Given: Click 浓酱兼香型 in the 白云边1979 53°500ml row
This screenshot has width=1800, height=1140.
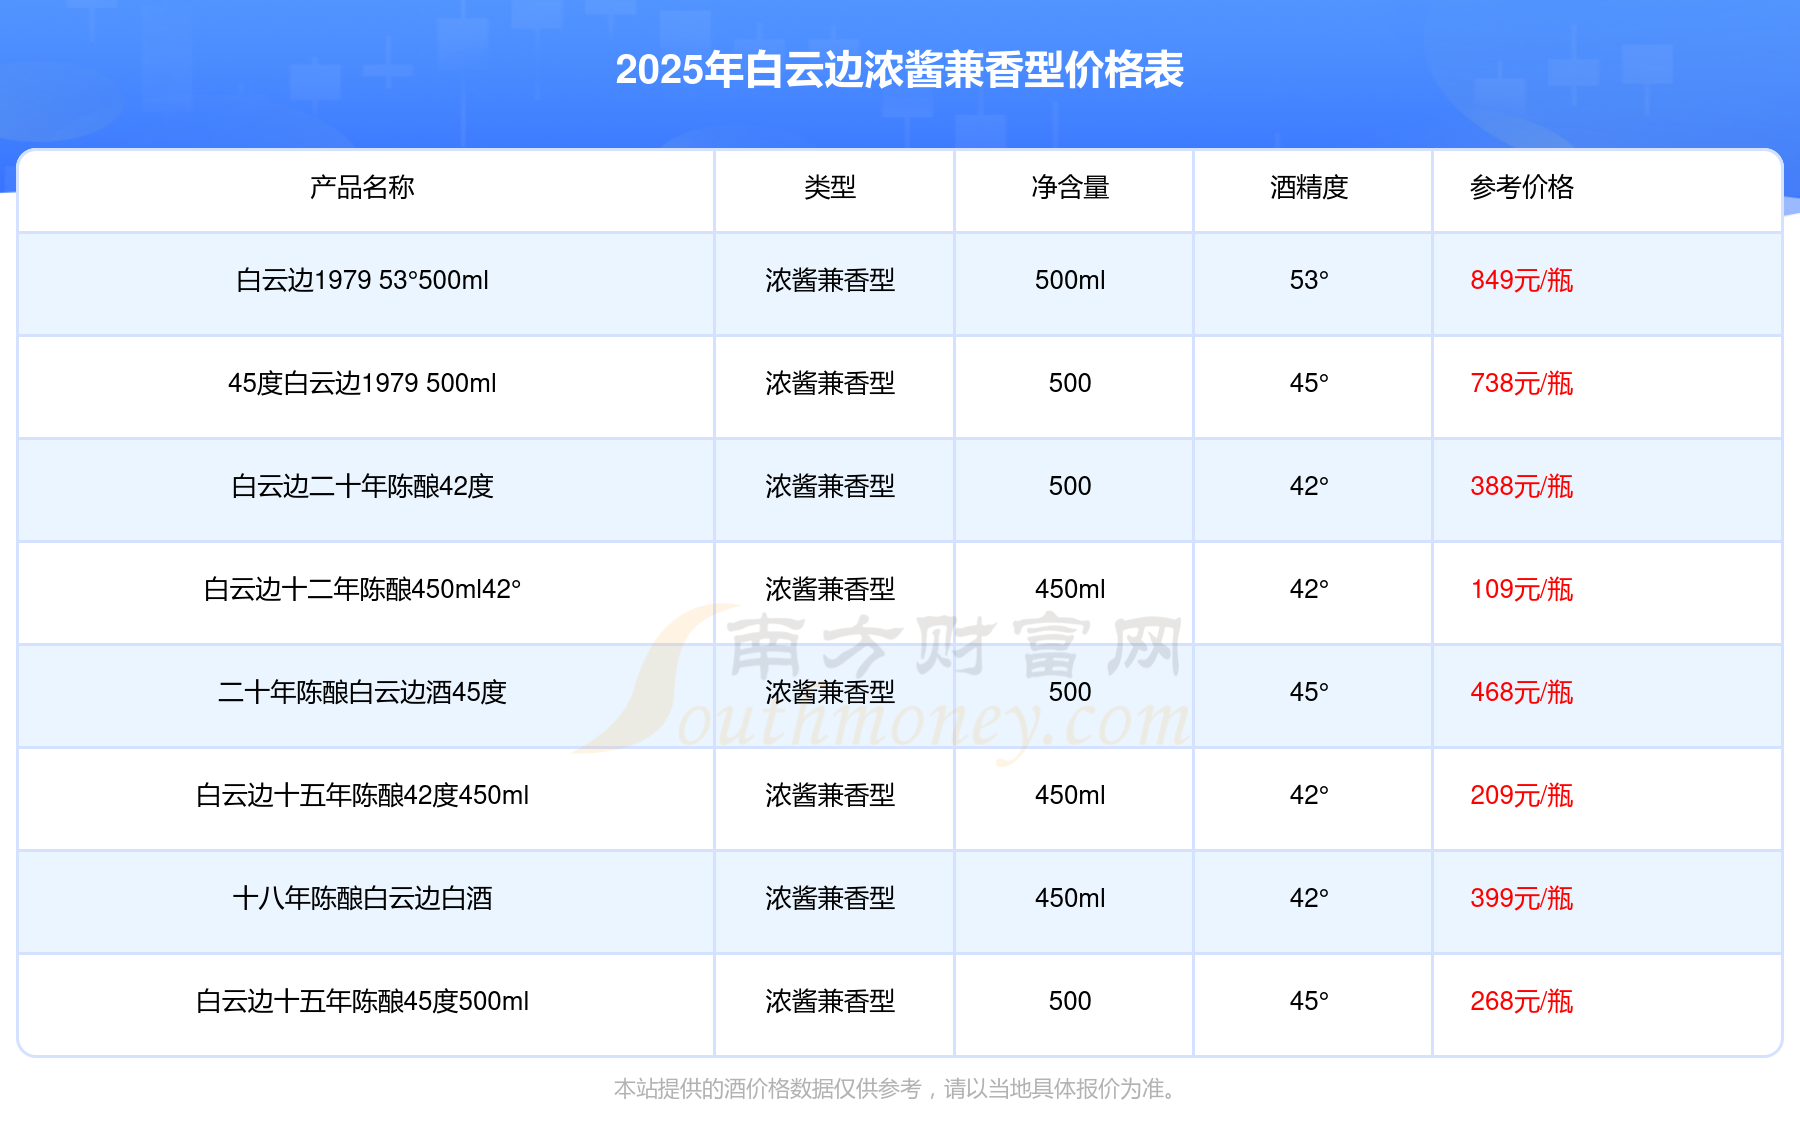Looking at the screenshot, I should pos(830,280).
